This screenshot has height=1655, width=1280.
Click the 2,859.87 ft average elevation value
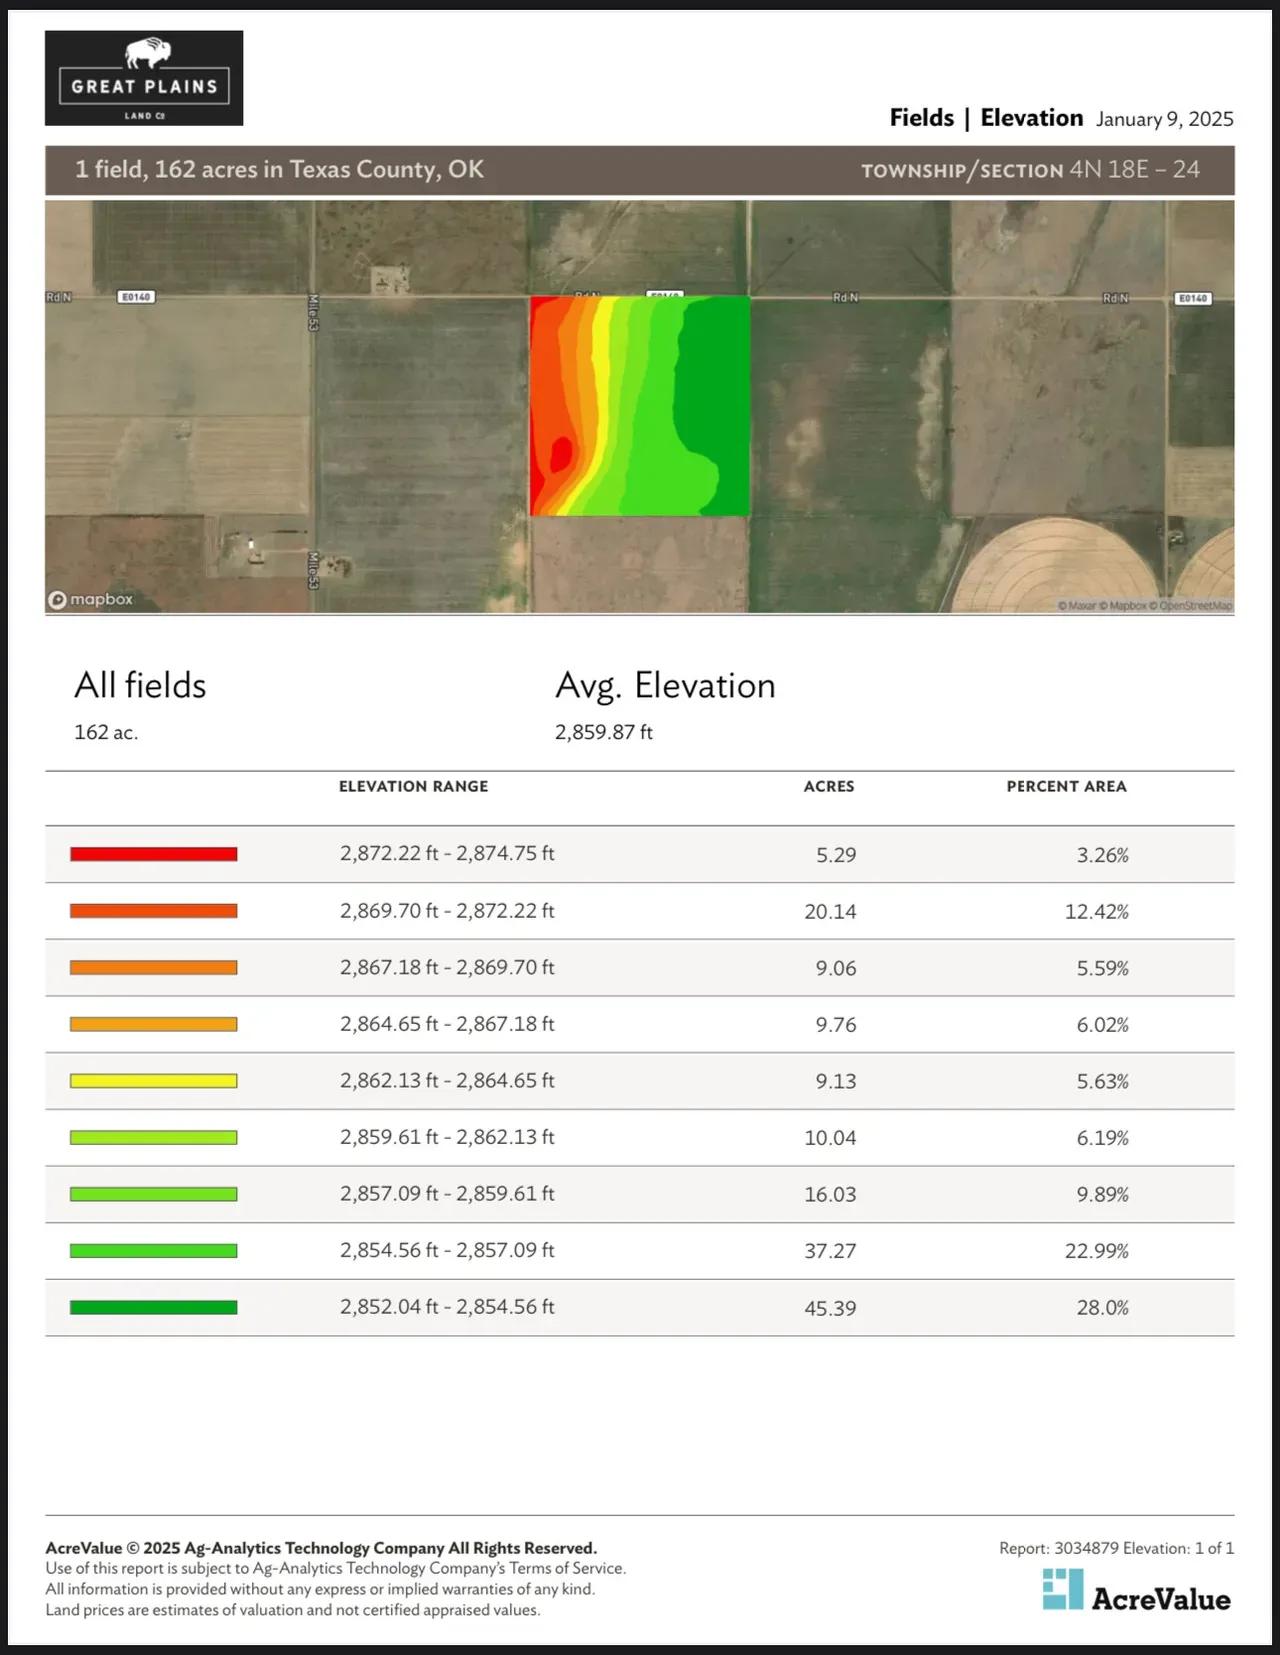click(604, 732)
